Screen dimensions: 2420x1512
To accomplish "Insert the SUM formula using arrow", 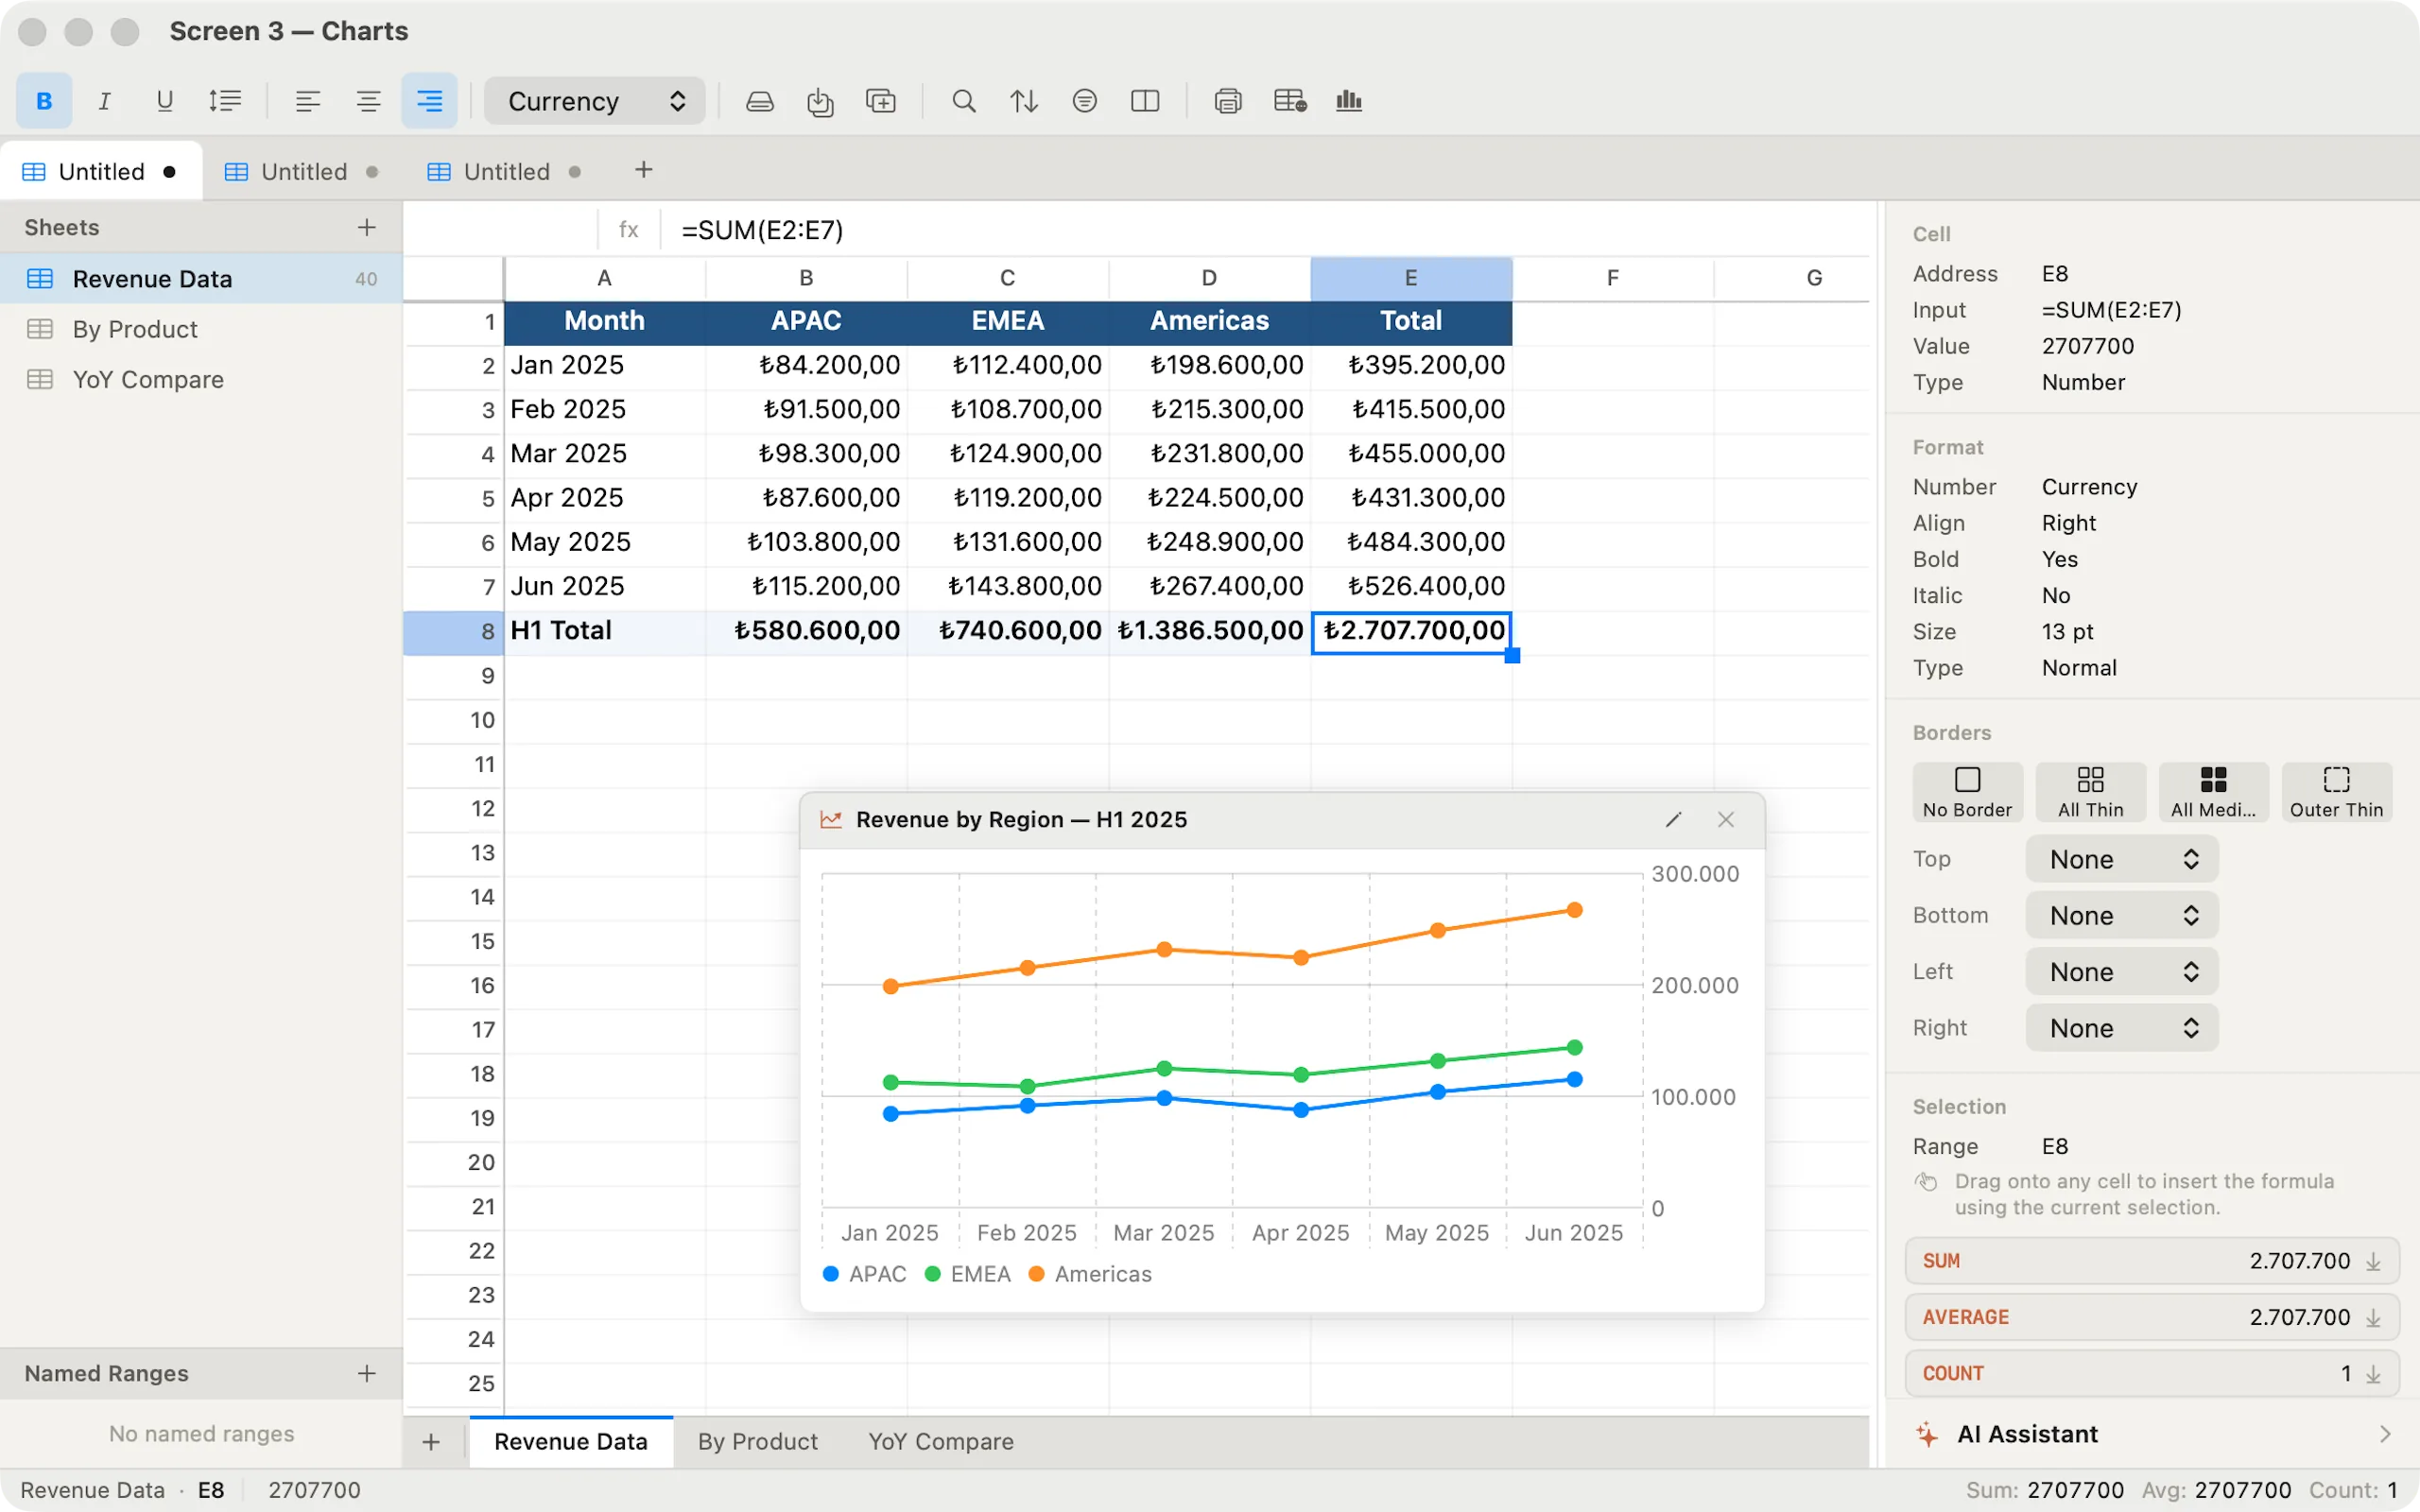I will tap(2373, 1262).
